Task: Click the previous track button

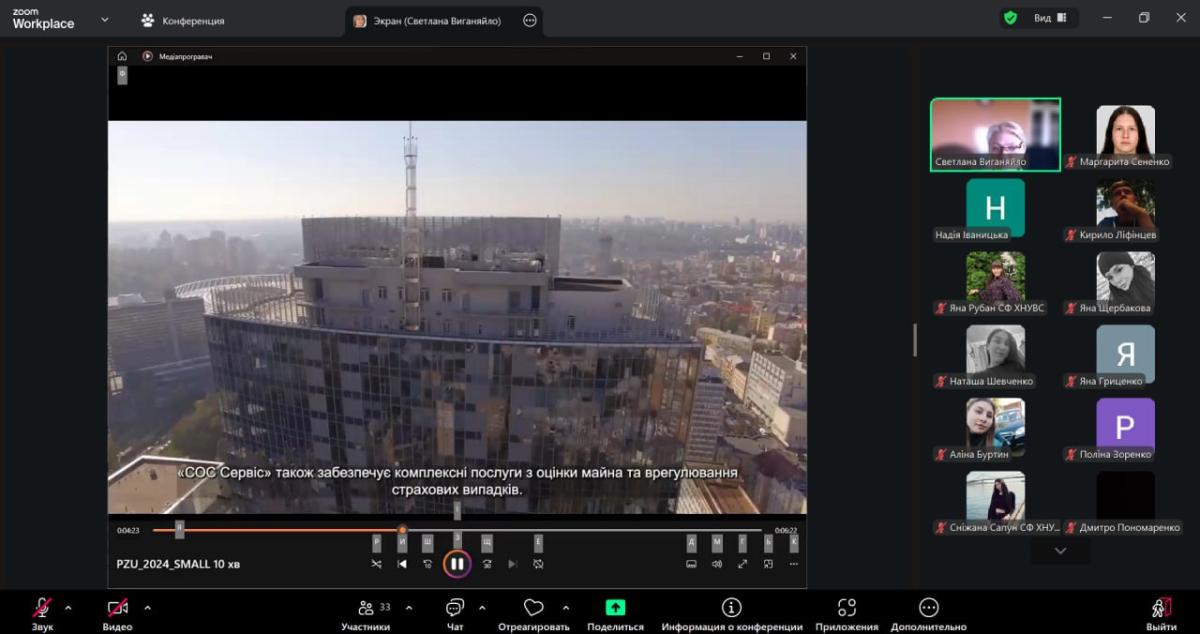Action: [x=402, y=564]
